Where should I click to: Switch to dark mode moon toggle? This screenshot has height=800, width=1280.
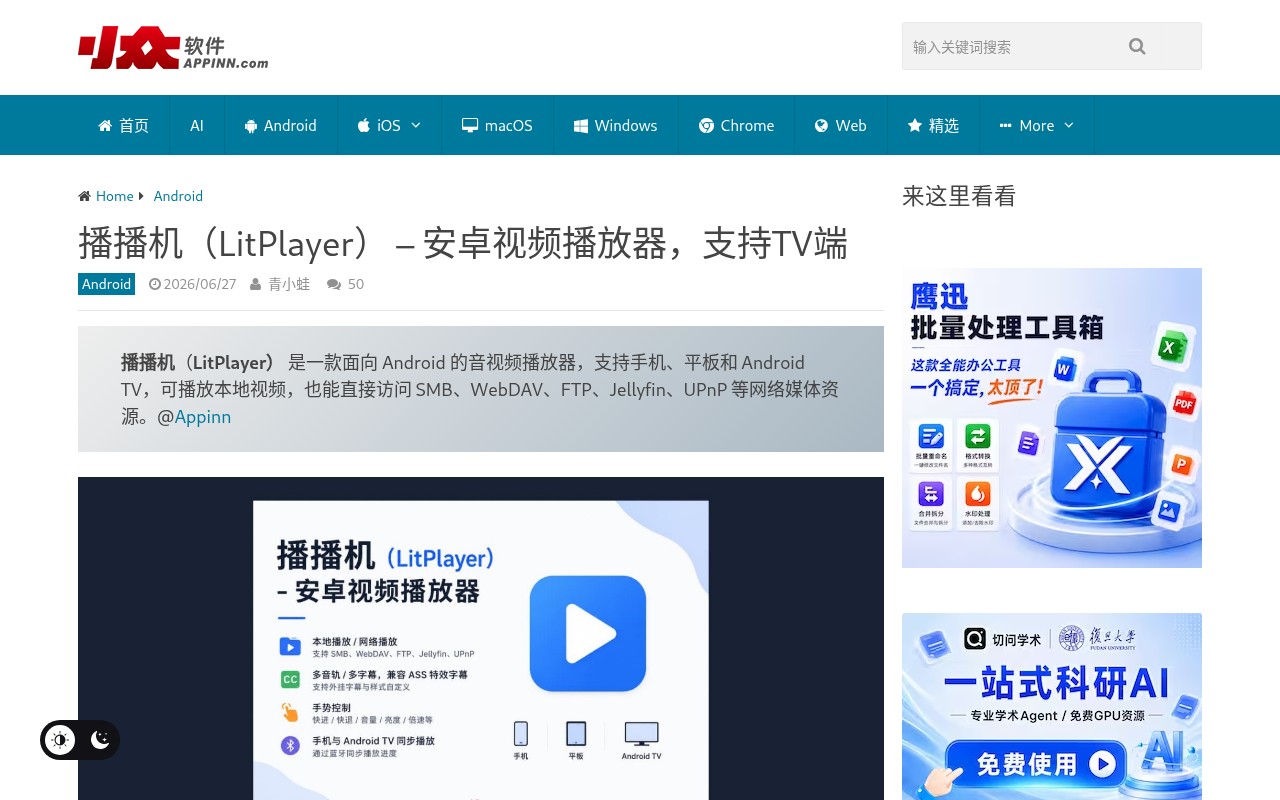pos(100,740)
